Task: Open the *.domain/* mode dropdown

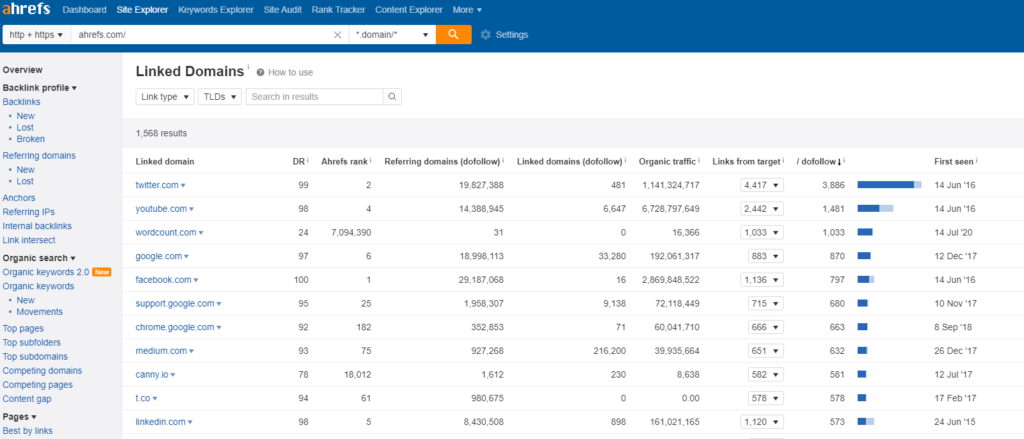Action: pyautogui.click(x=392, y=35)
